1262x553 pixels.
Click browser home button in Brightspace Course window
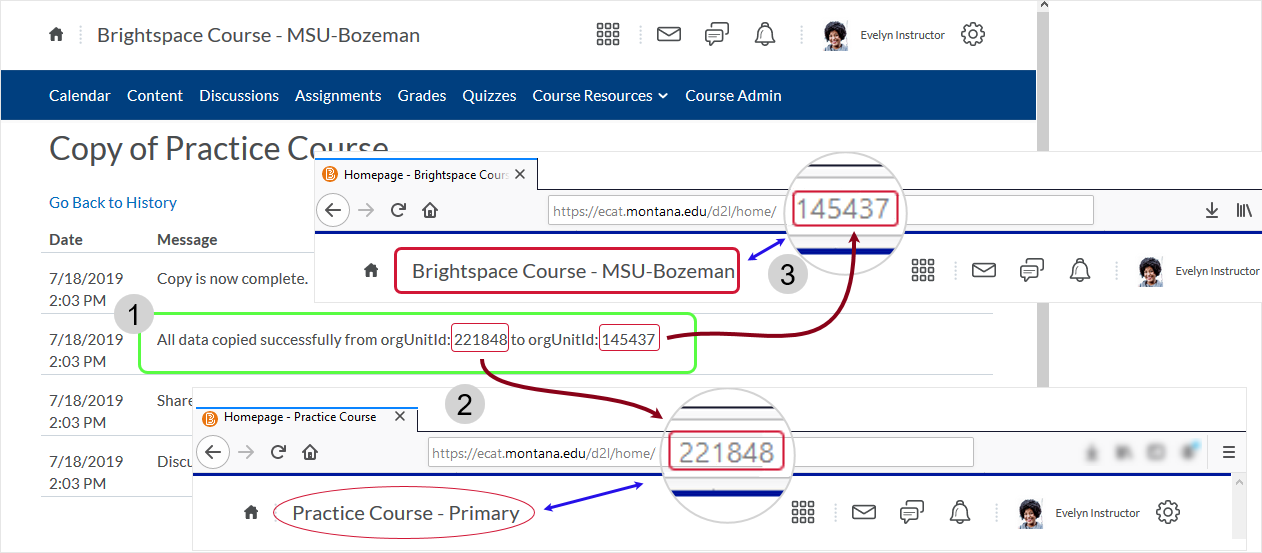coord(430,210)
